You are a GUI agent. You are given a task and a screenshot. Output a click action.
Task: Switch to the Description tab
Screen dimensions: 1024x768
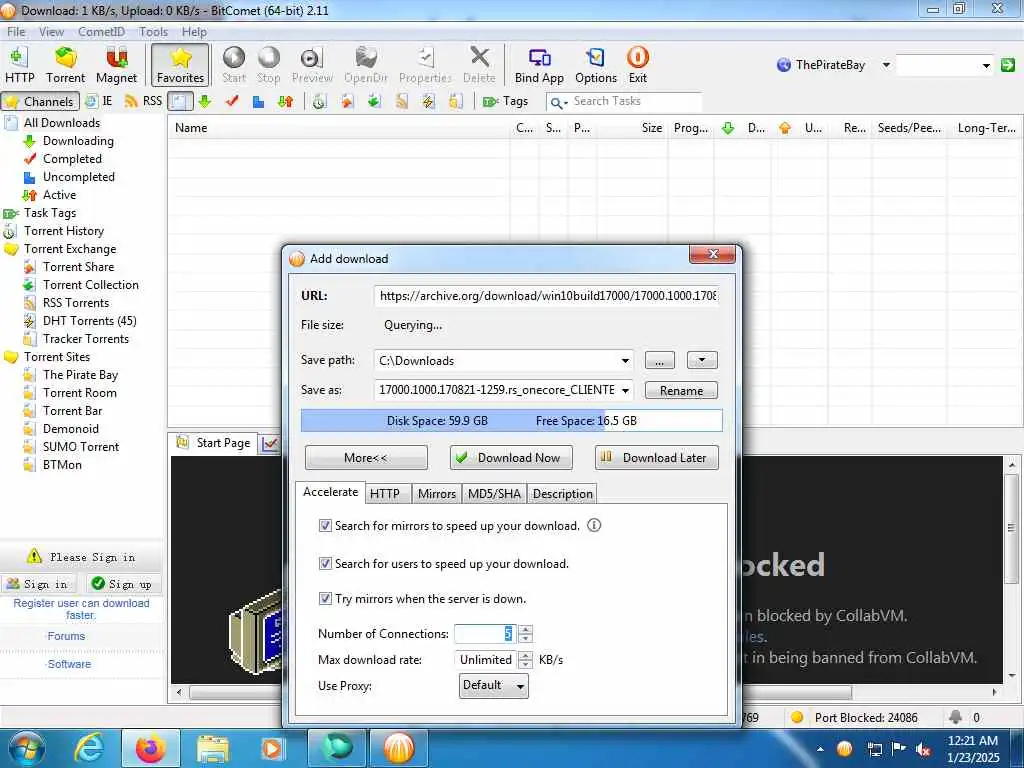(x=562, y=494)
